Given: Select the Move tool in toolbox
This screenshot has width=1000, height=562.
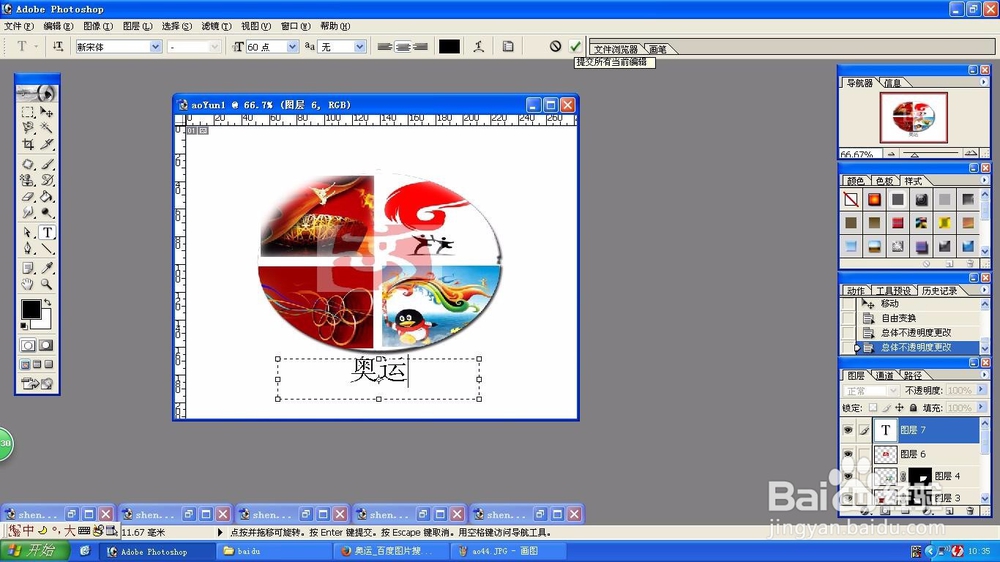Looking at the screenshot, I should (47, 112).
